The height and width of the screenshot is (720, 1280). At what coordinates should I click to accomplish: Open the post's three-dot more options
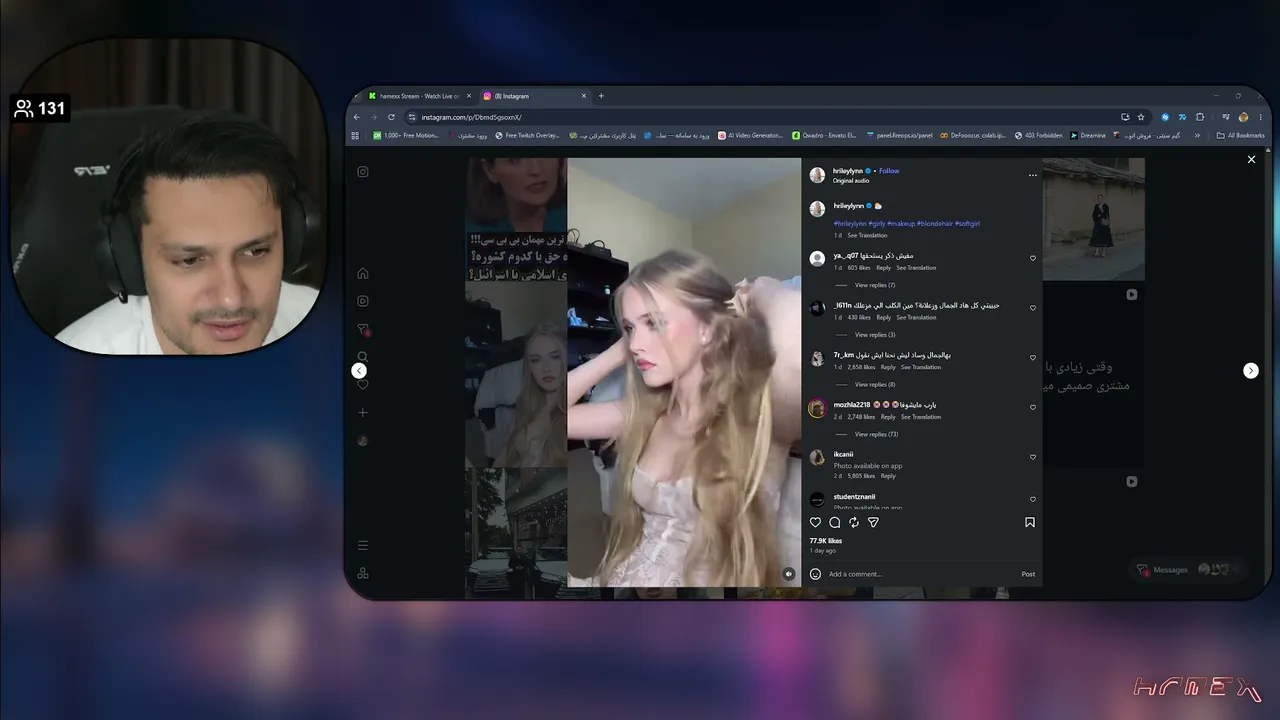pyautogui.click(x=1033, y=175)
